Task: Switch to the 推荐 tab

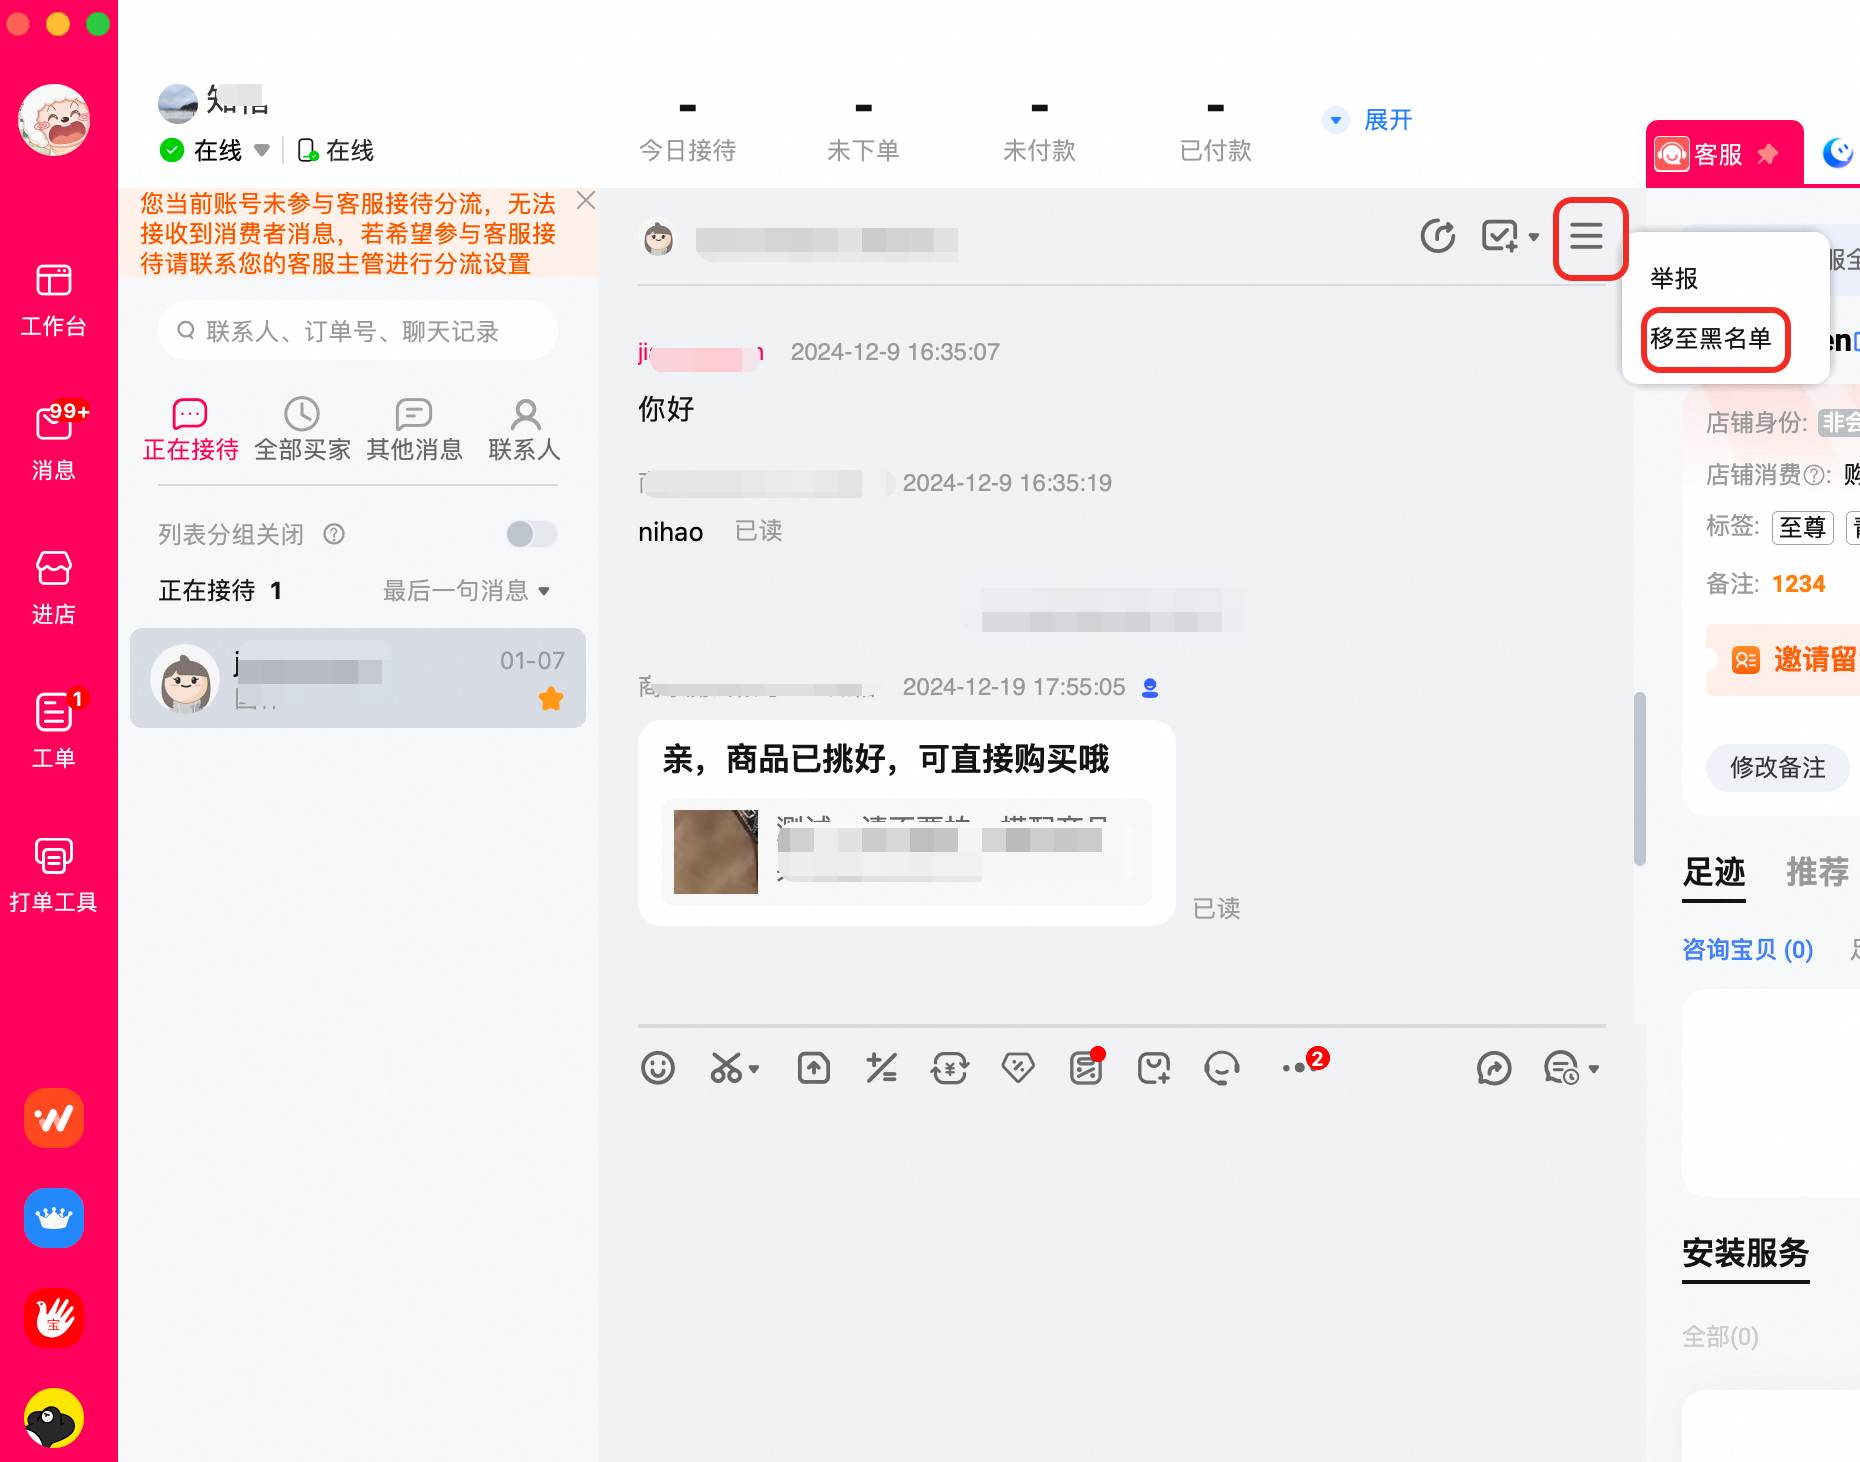Action: pyautogui.click(x=1817, y=872)
